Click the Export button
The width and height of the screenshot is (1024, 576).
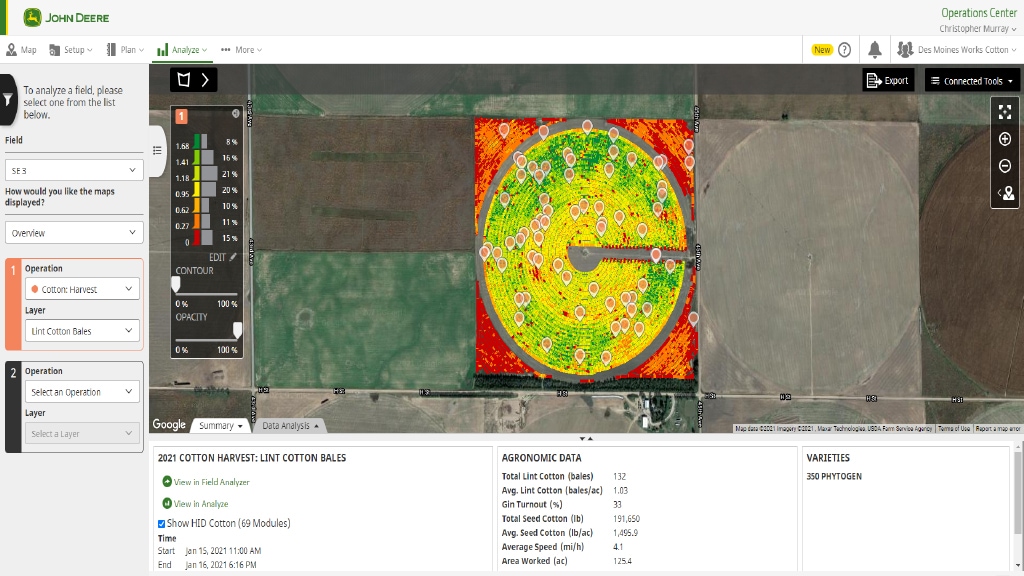888,81
